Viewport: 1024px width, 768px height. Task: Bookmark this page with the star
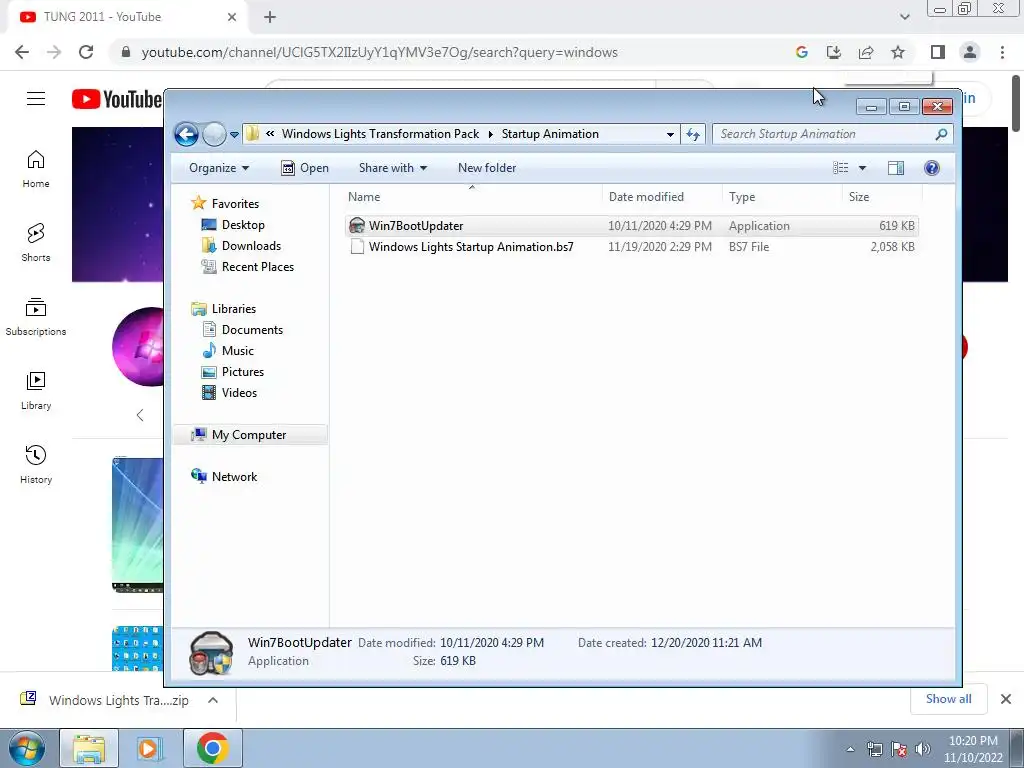(898, 52)
